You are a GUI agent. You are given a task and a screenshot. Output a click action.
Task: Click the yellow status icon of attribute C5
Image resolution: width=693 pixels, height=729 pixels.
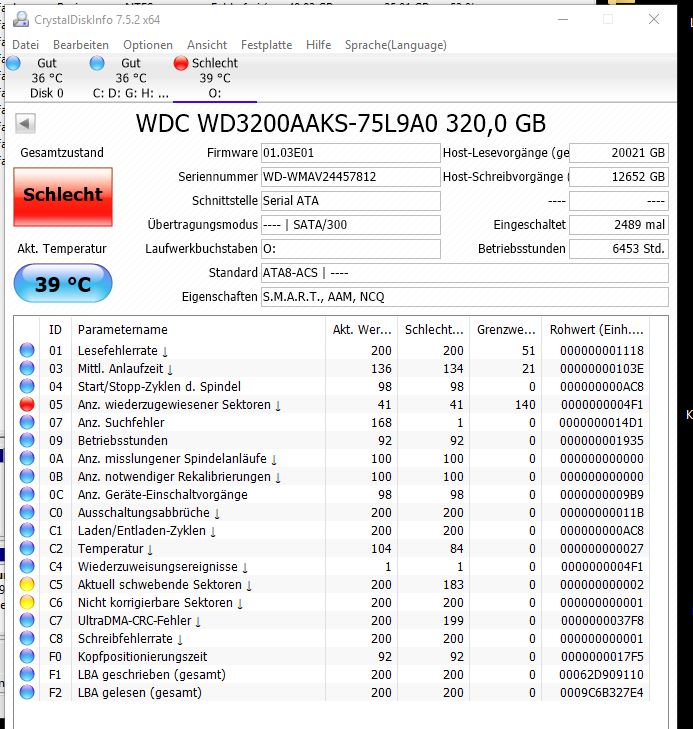(27, 584)
